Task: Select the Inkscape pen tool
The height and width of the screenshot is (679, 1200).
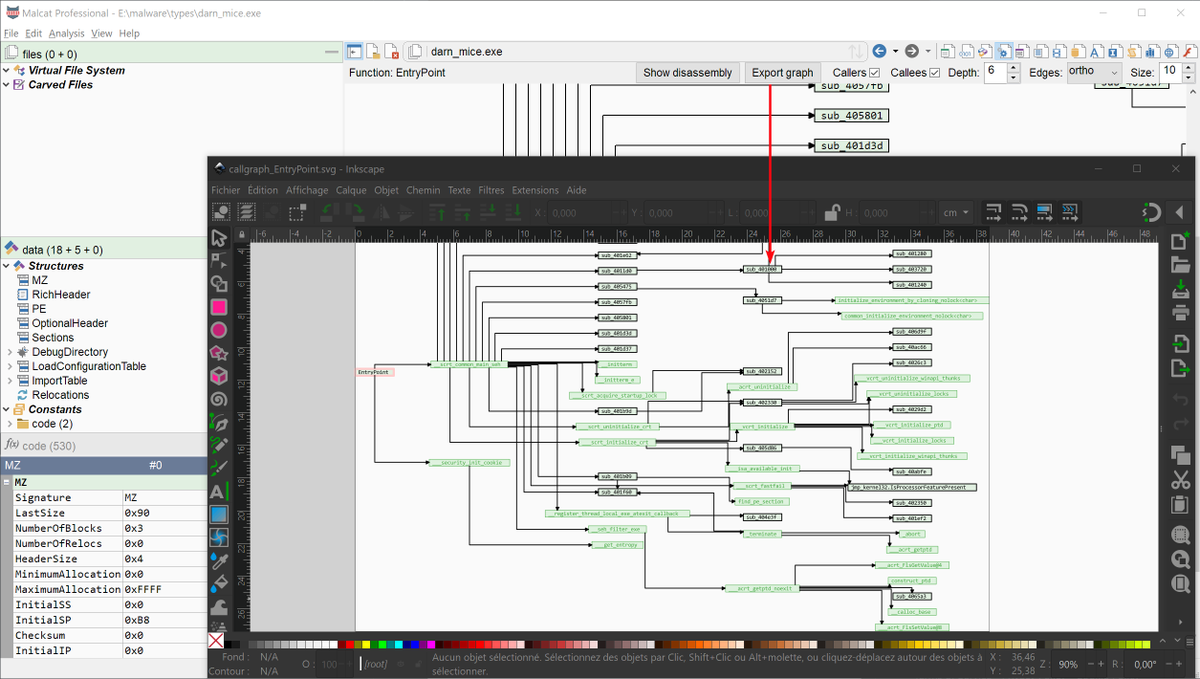Action: pos(218,422)
